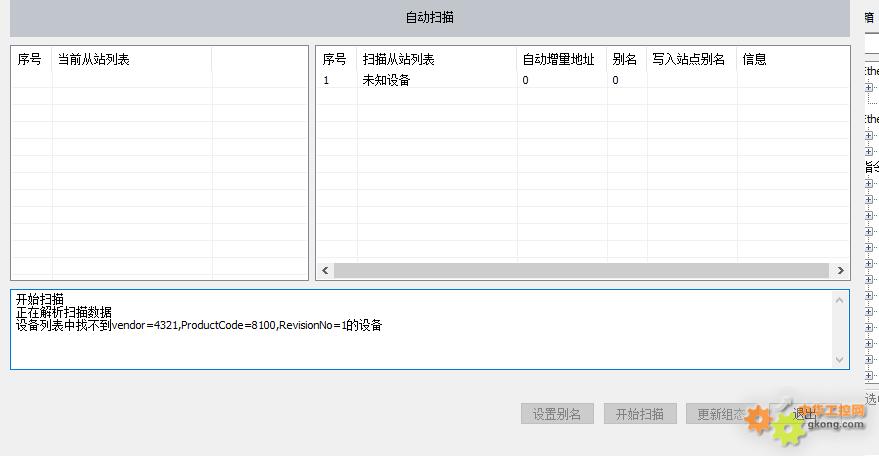
Task: Click the horizontal scrollbar thumb under scan list
Action: click(x=580, y=271)
